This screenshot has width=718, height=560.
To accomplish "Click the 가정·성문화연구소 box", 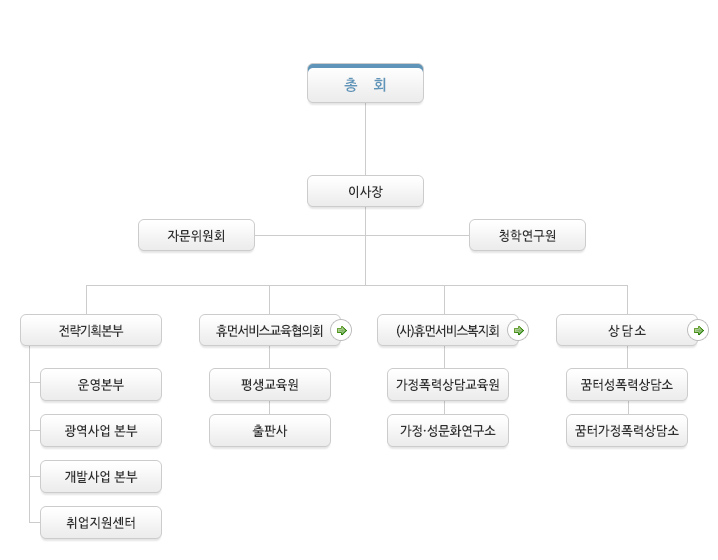I will pyautogui.click(x=448, y=431).
